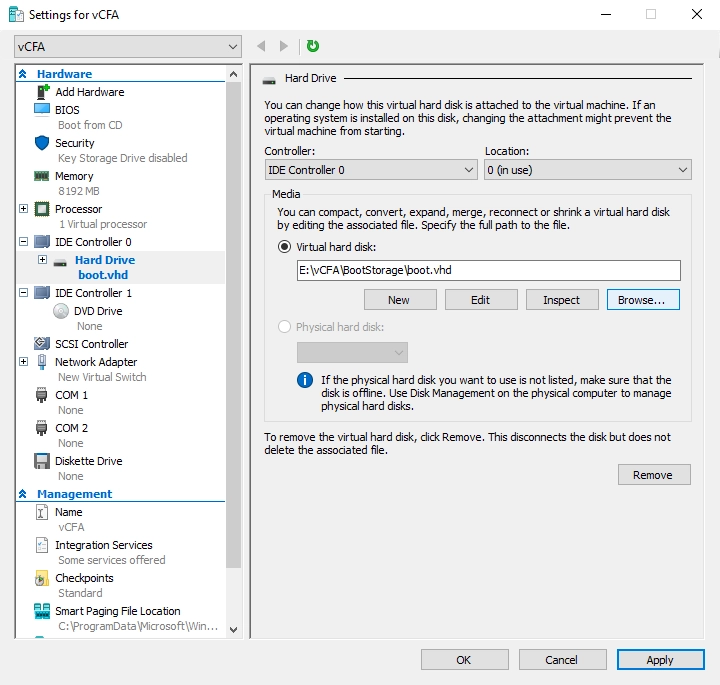
Task: Expand the Processor tree node
Action: (23, 209)
